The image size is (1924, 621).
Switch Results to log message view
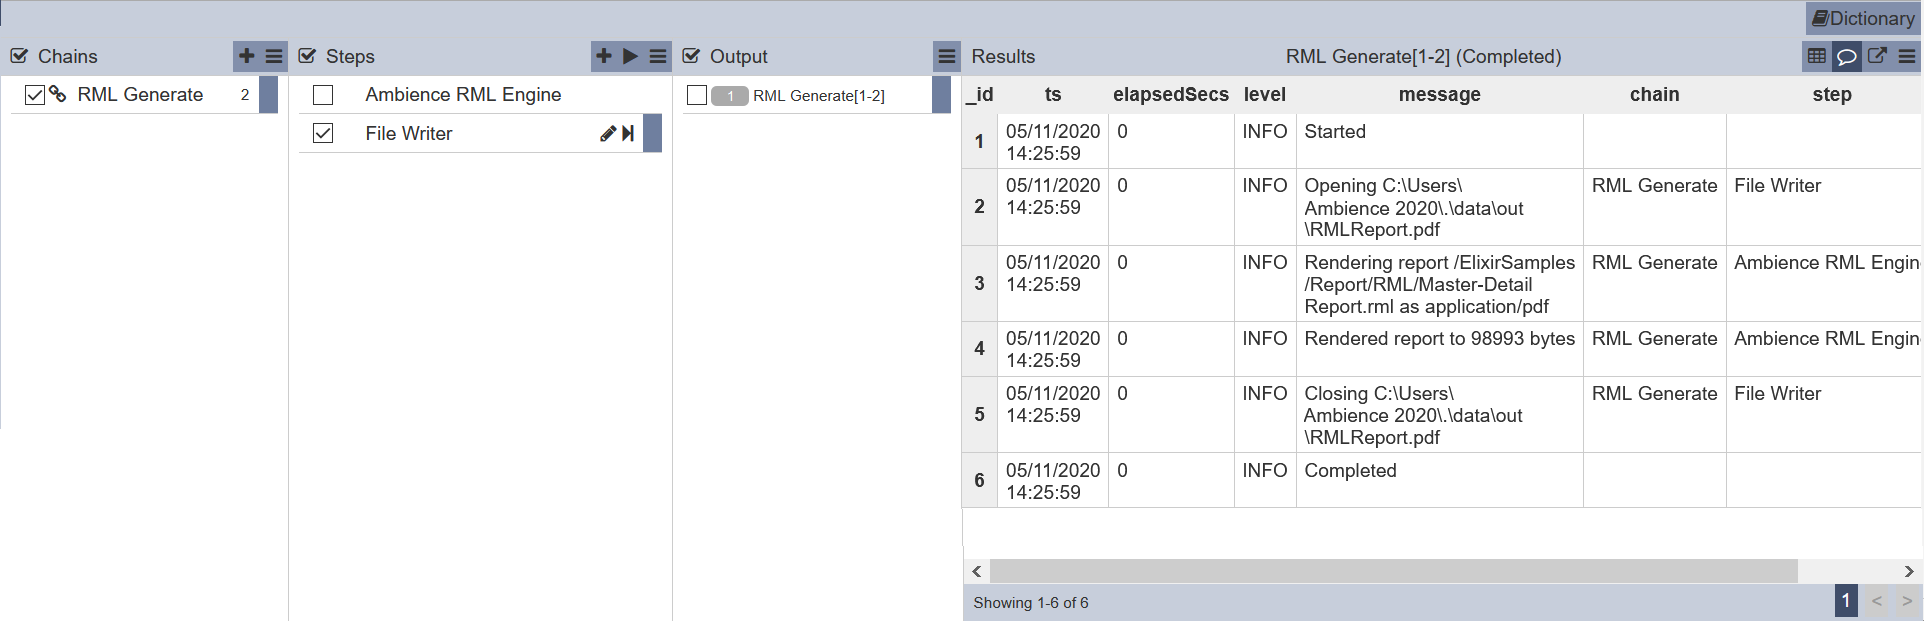[1847, 56]
